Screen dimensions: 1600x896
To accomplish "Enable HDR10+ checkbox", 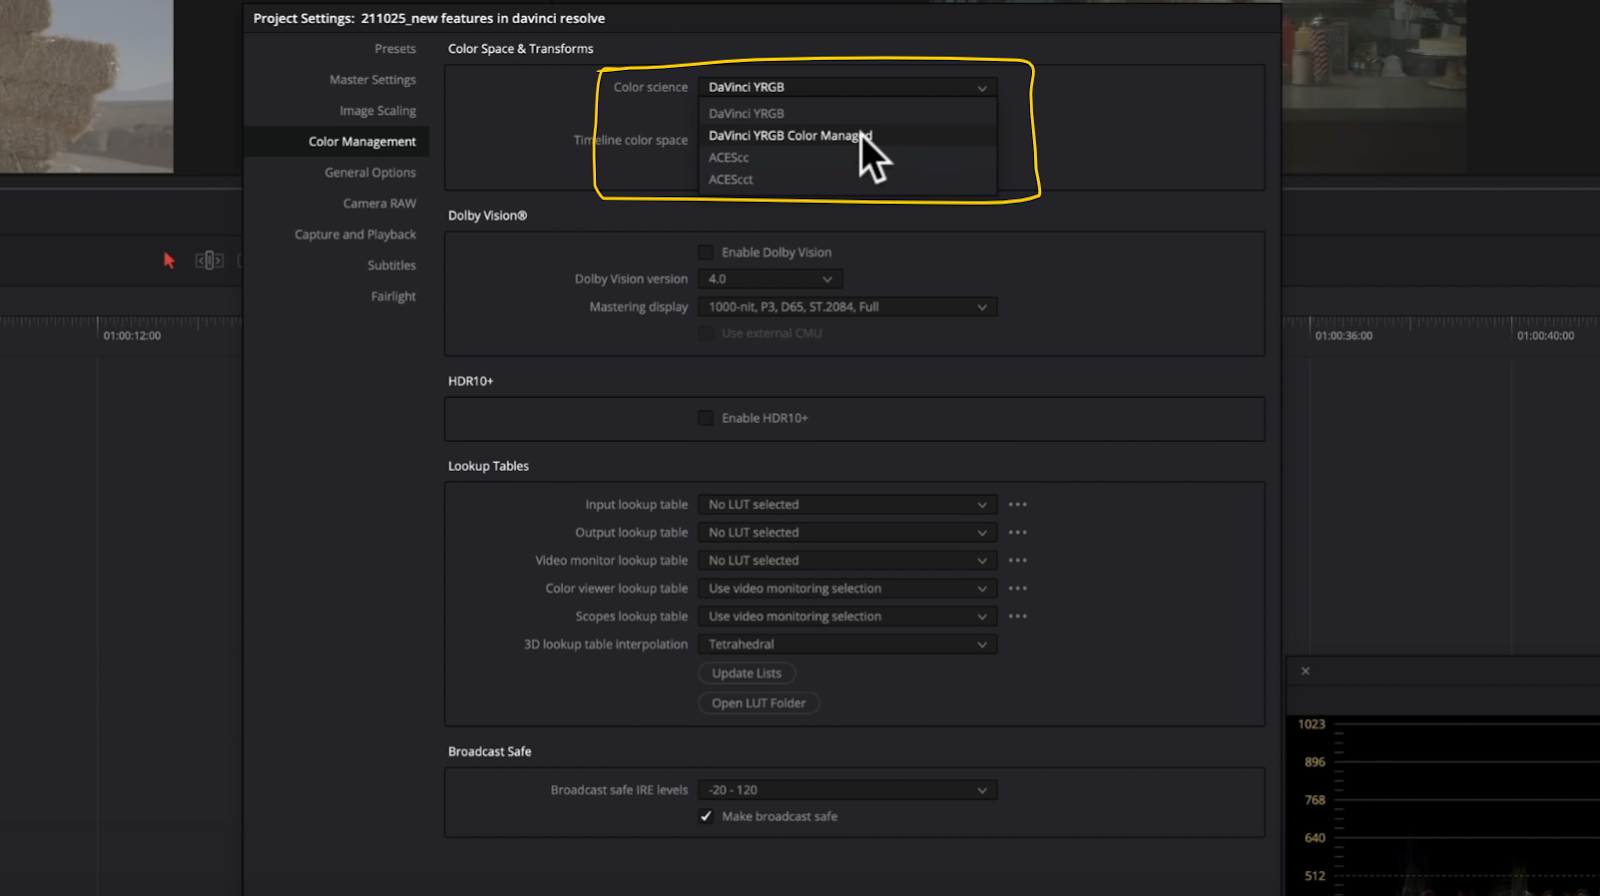I will point(706,418).
